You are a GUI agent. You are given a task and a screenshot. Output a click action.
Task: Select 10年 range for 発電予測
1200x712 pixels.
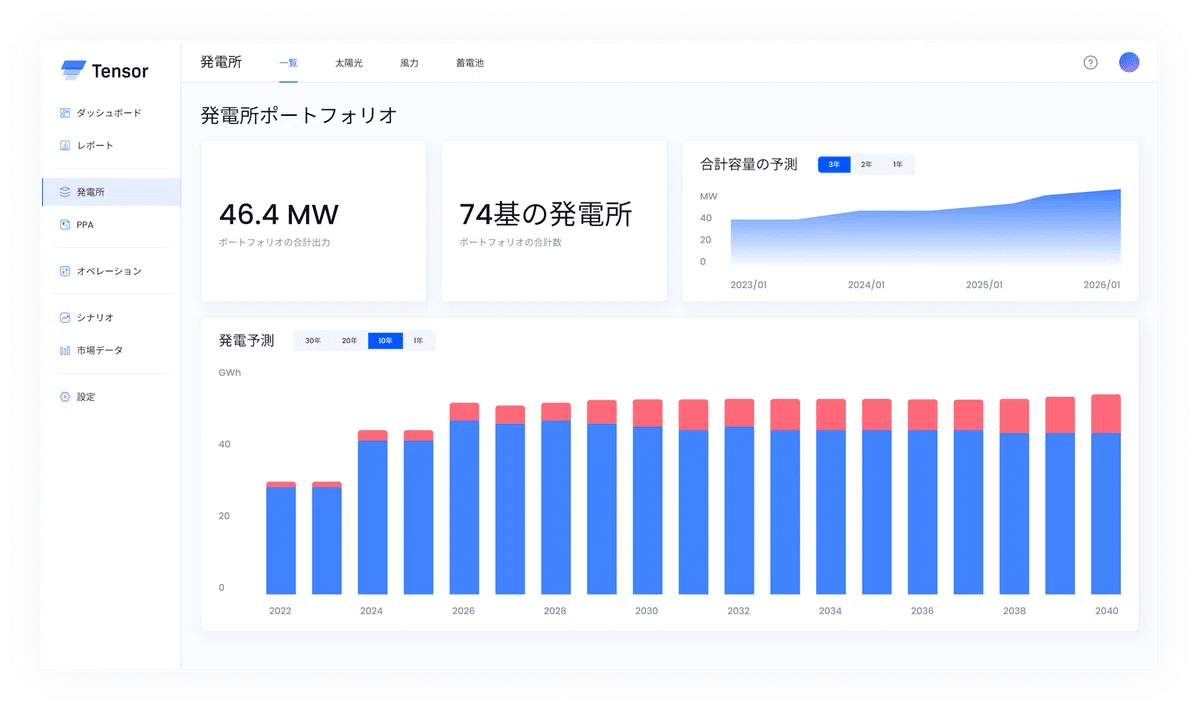tap(385, 341)
